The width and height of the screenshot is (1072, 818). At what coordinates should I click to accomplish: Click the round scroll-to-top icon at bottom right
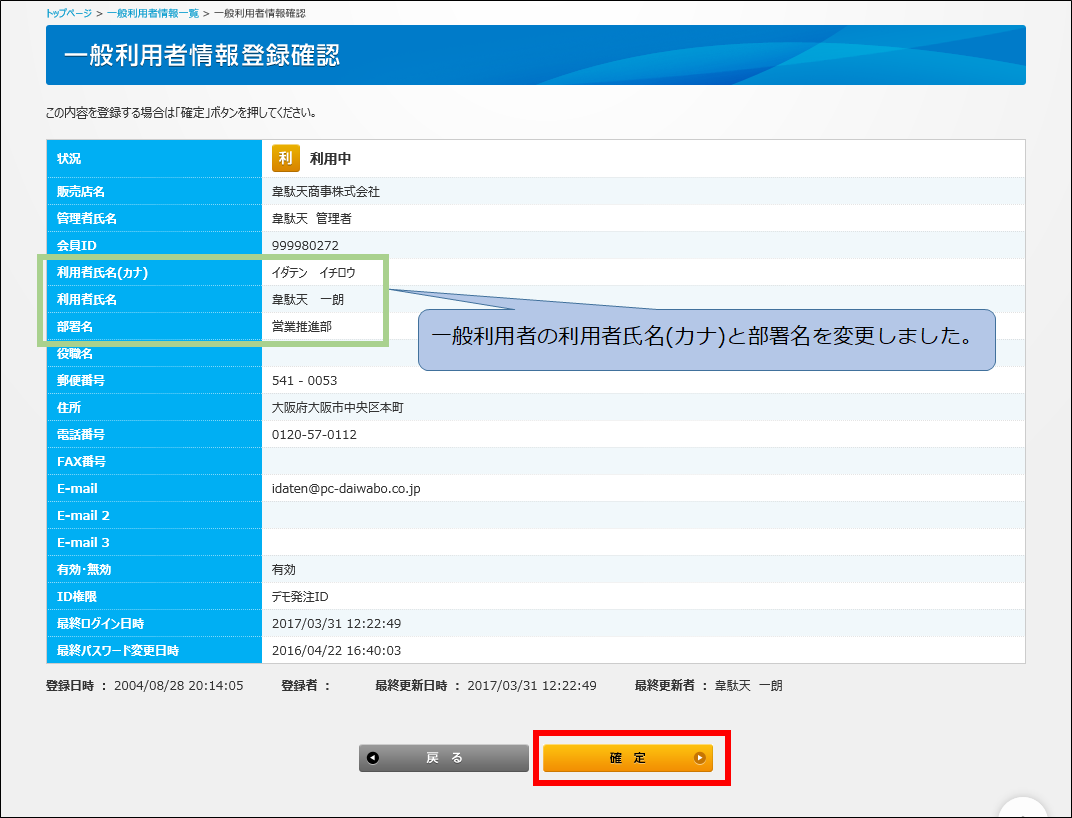[x=1022, y=808]
